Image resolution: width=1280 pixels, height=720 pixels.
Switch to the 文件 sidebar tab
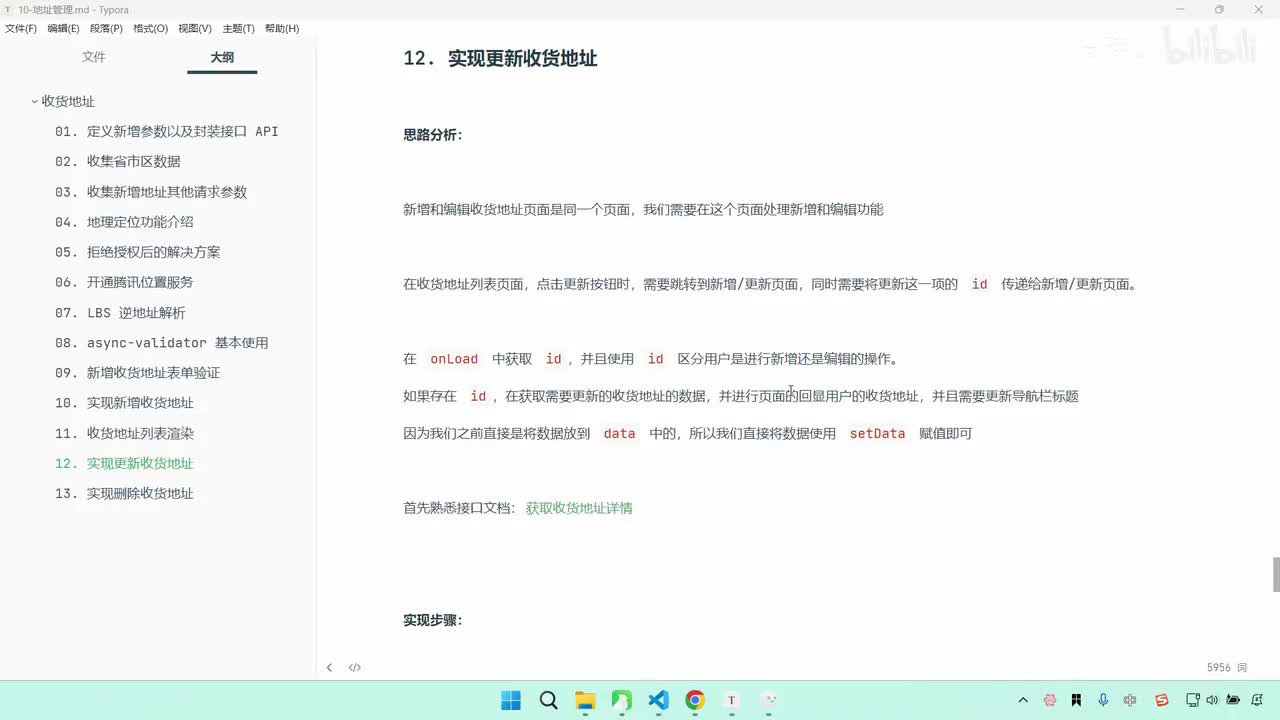point(94,57)
